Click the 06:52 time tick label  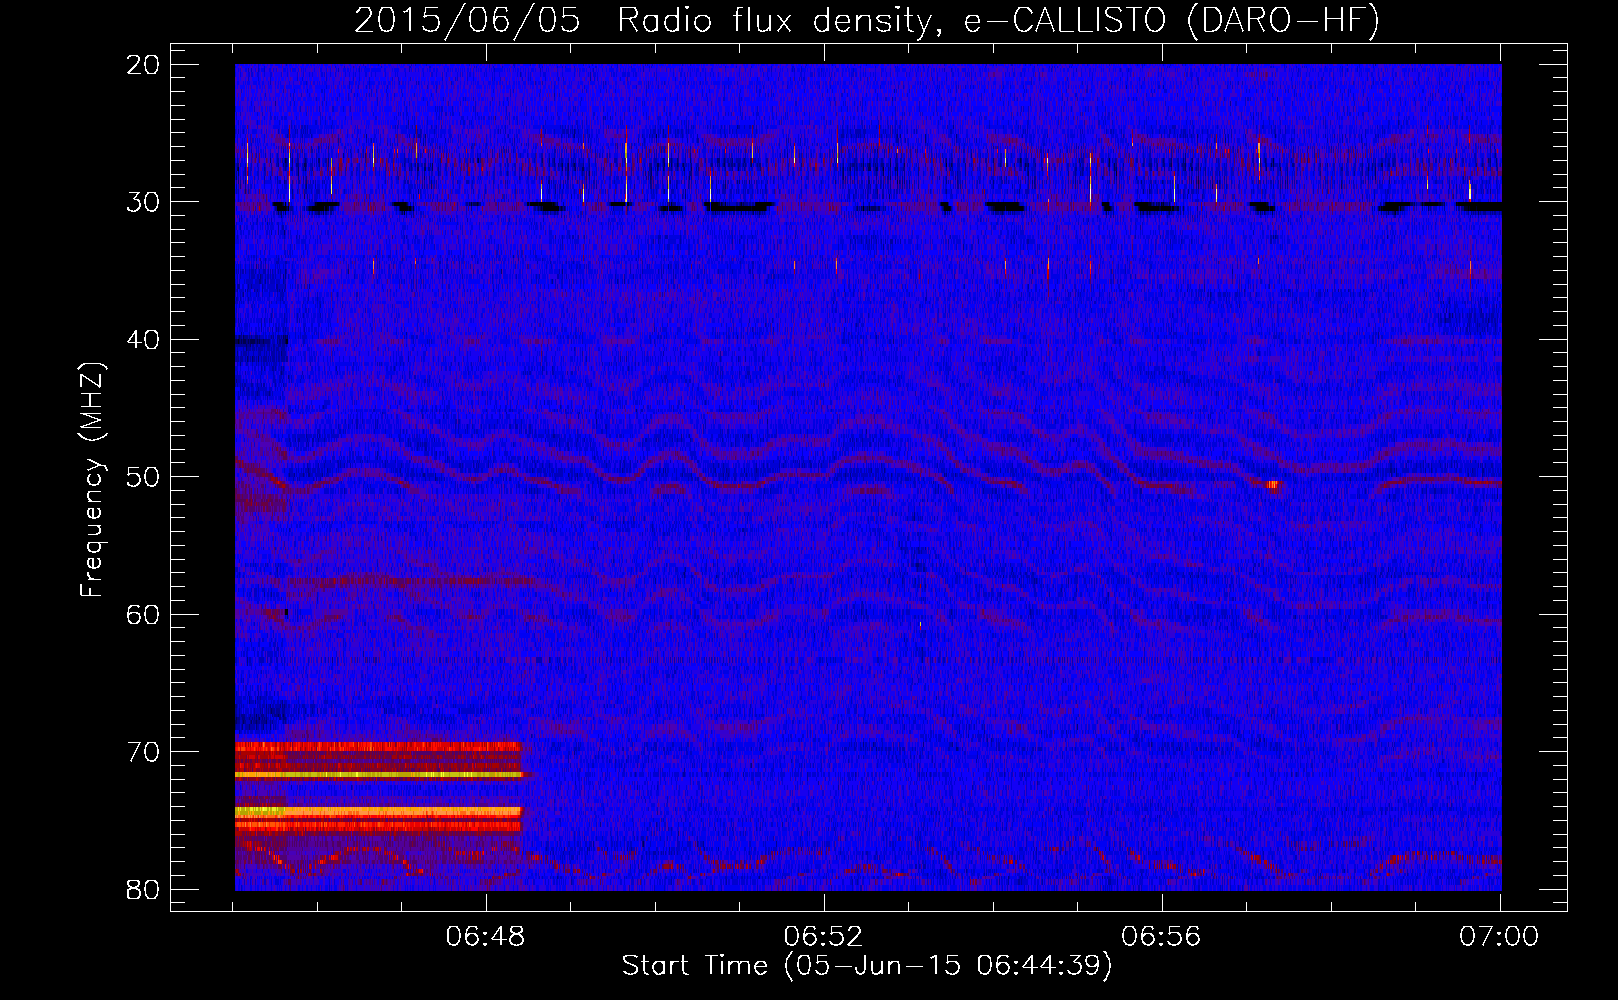[x=823, y=937]
